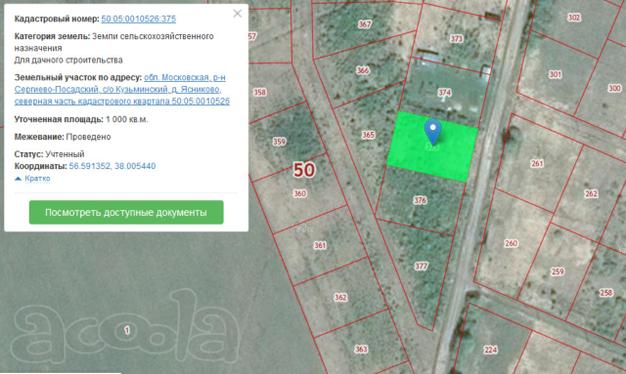
Task: Open cadastral number 50:05:0010526:375 link
Action: pos(139,19)
